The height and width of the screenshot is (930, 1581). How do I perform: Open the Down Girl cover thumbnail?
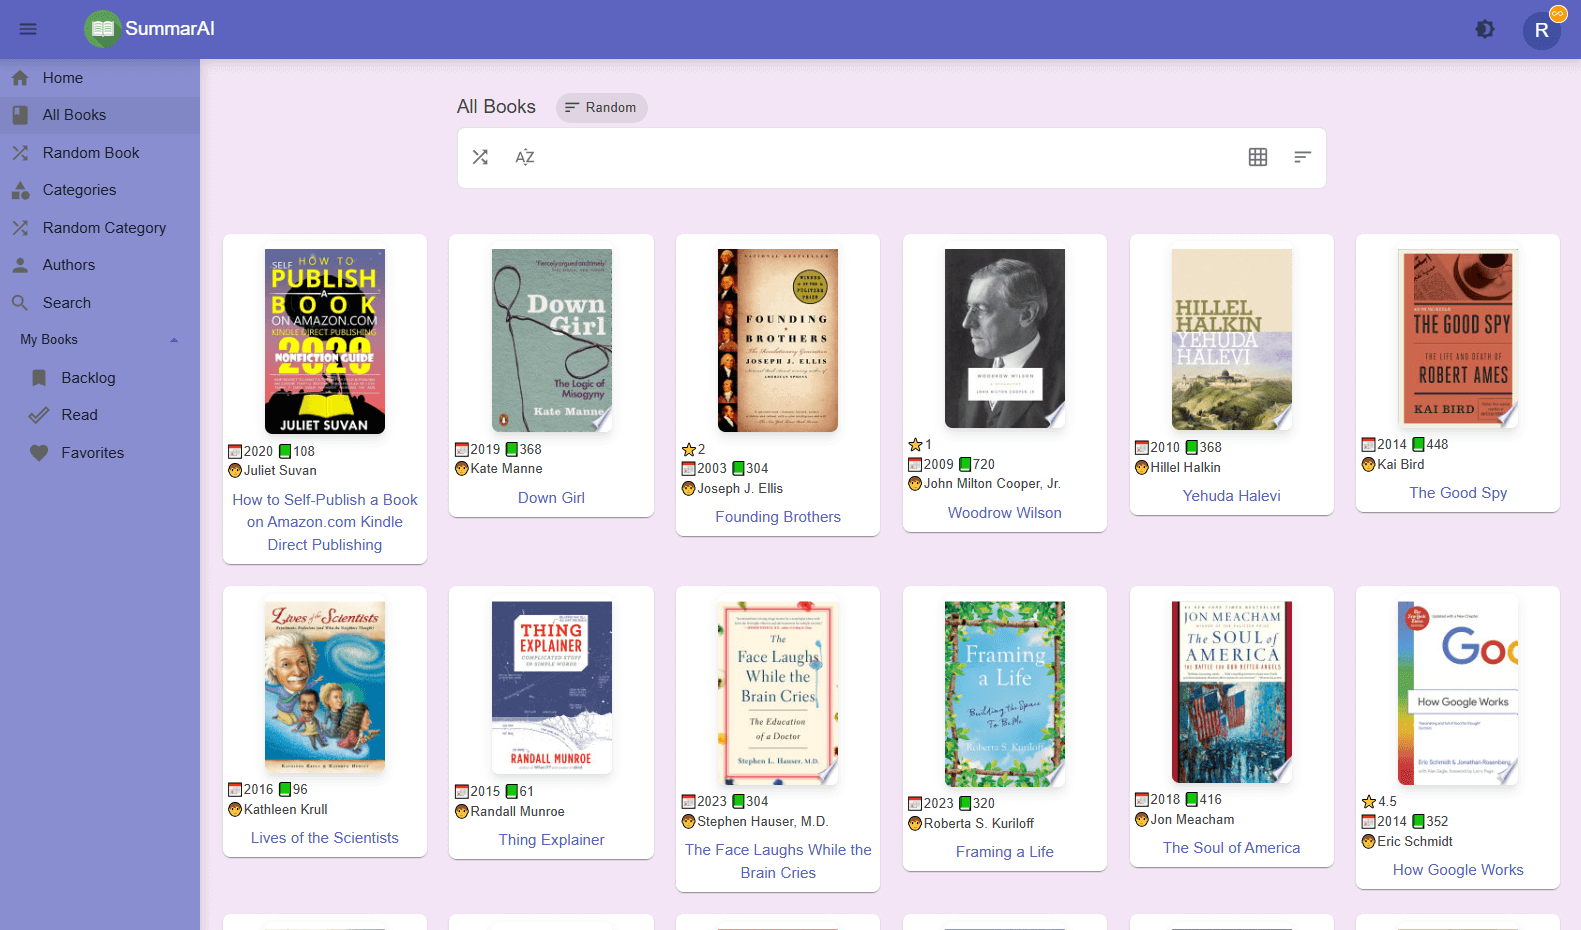point(552,340)
